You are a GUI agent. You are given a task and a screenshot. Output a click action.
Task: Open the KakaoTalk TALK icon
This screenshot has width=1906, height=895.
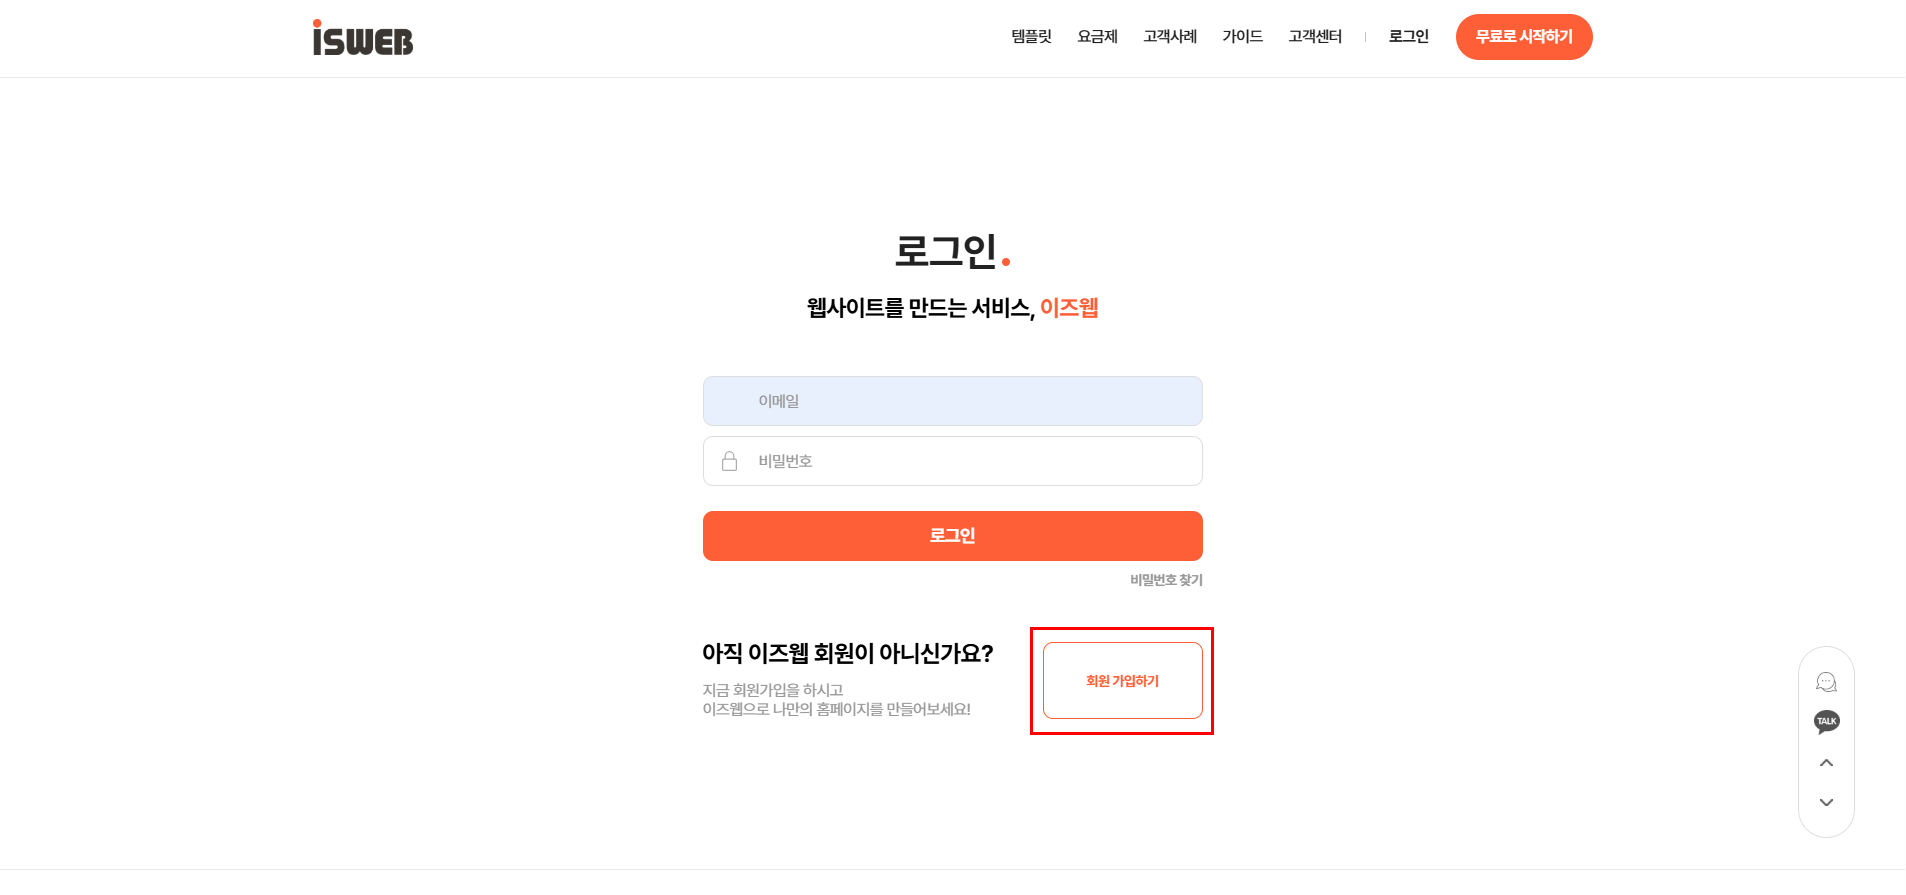(1826, 722)
